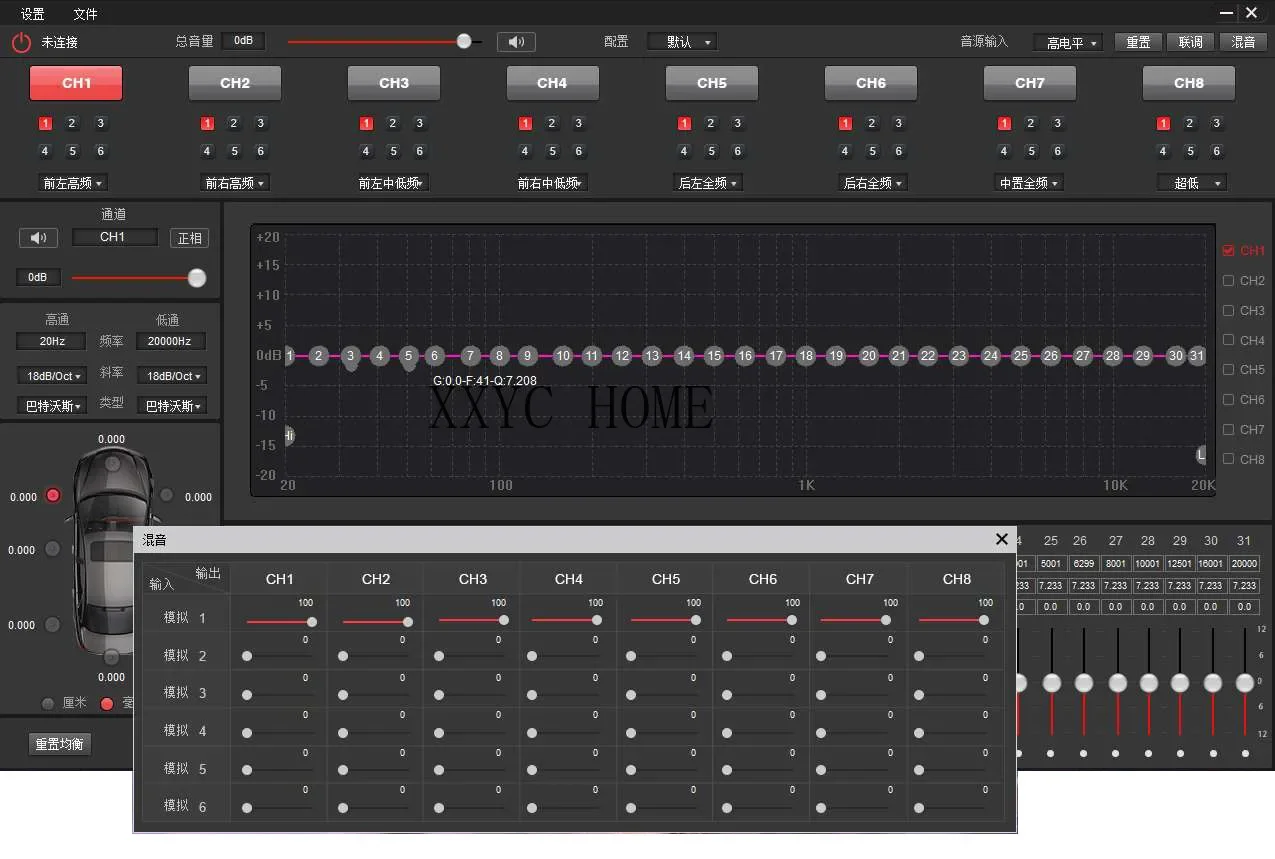Switch to channel CH3

[394, 83]
